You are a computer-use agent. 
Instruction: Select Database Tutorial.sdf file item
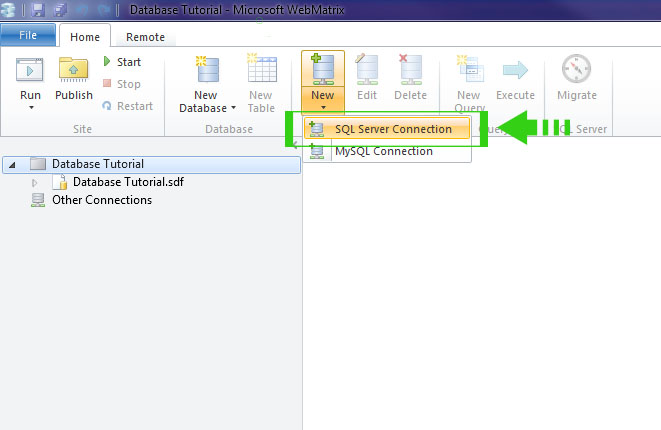(128, 182)
